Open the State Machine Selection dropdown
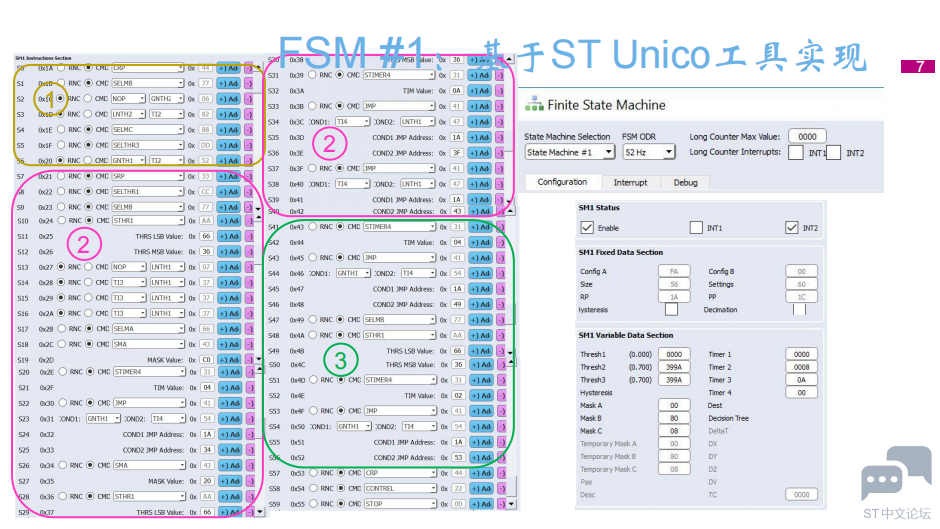 [x=570, y=152]
